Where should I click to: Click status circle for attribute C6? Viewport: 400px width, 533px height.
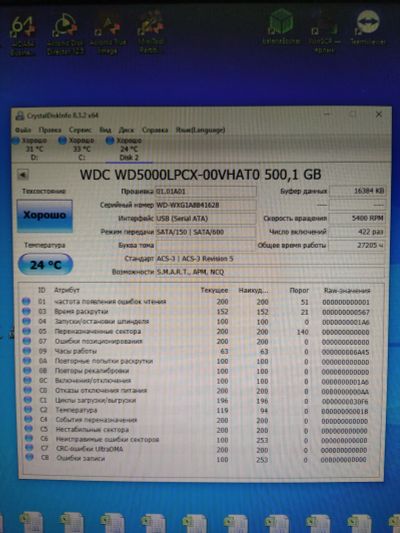coord(29,439)
